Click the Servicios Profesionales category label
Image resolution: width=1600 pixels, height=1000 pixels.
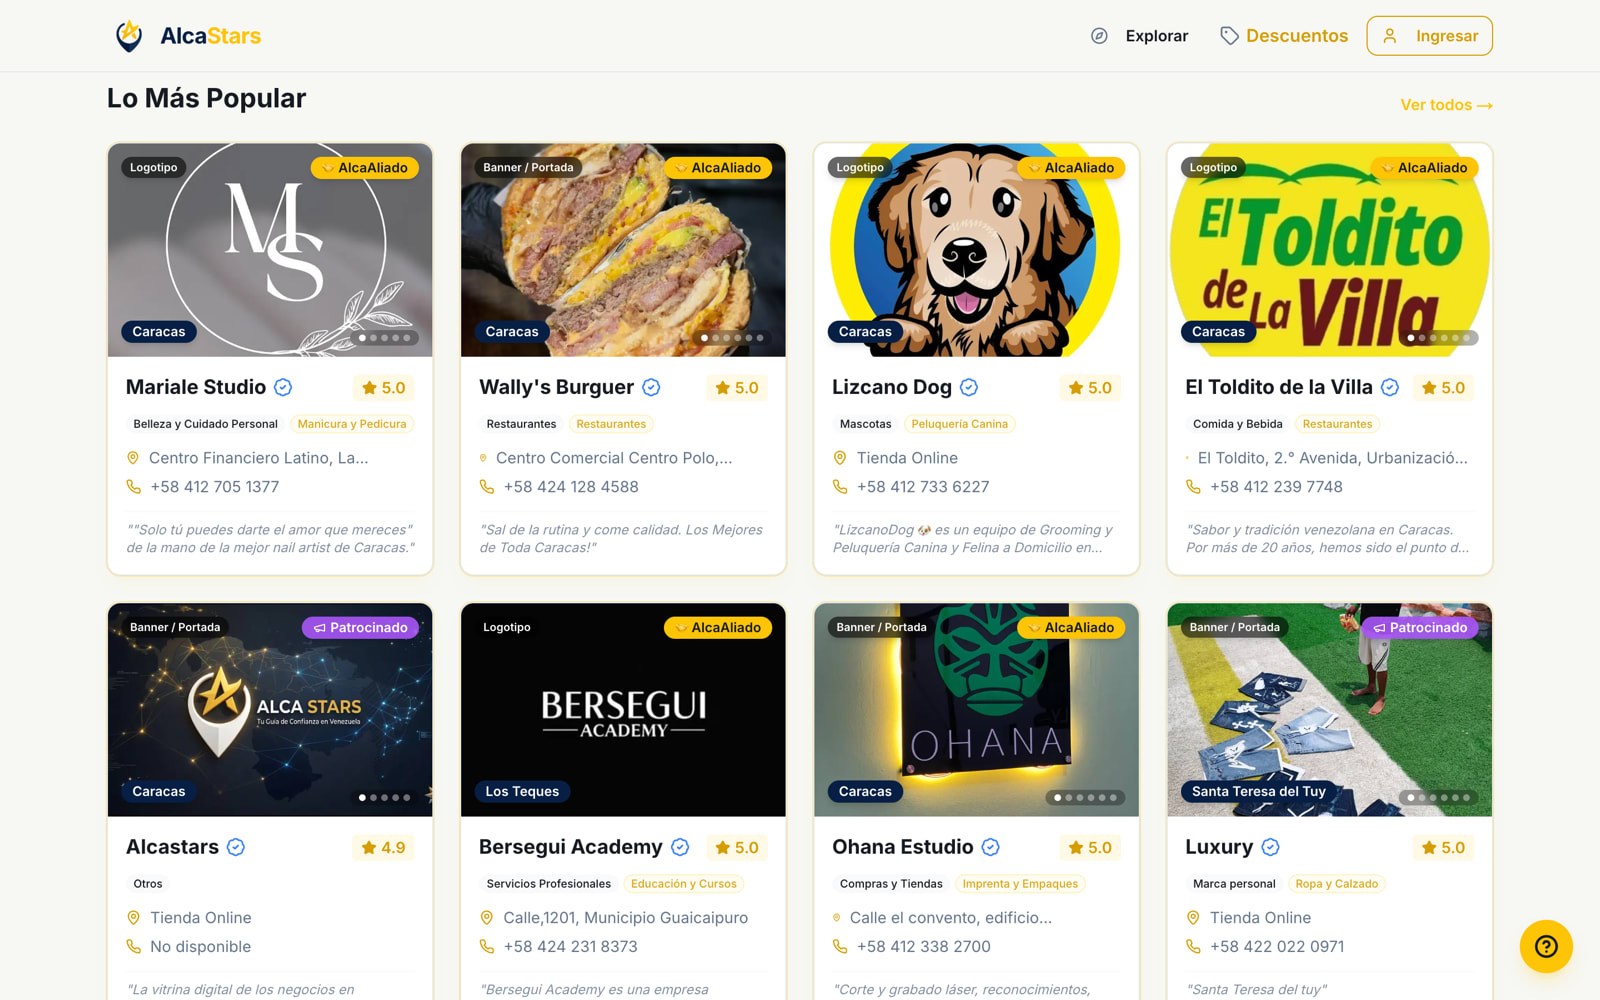(x=549, y=884)
